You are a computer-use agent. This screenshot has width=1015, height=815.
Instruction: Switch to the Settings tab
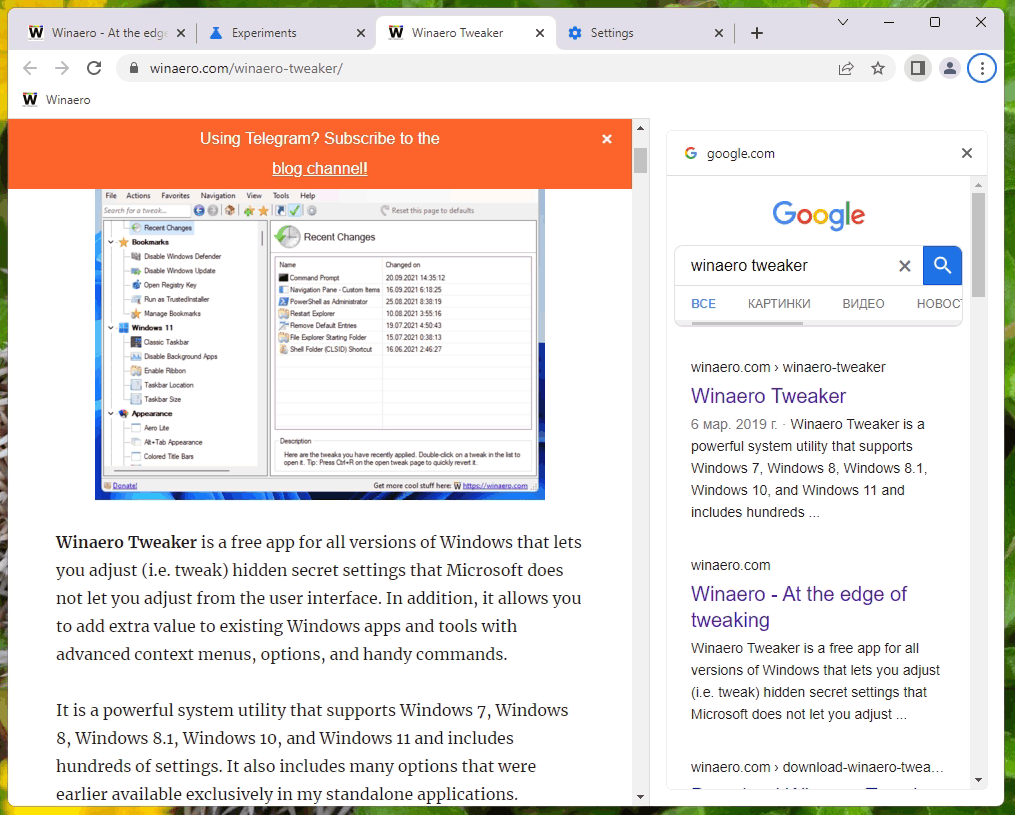tap(644, 33)
